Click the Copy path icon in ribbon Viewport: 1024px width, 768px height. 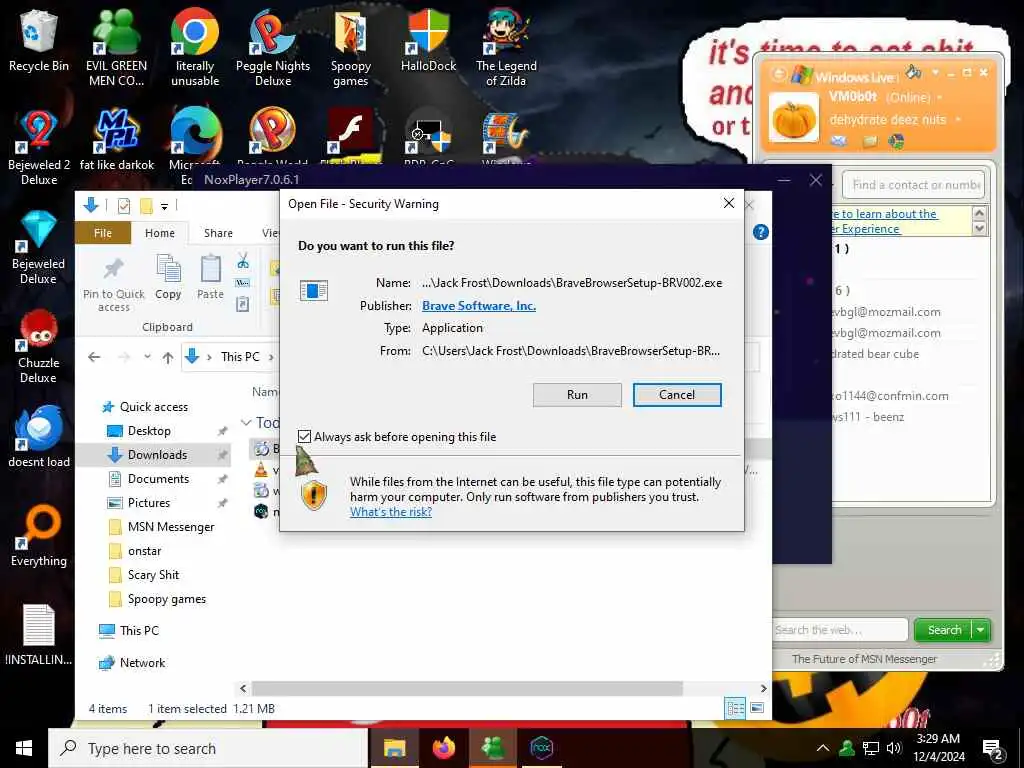(243, 283)
